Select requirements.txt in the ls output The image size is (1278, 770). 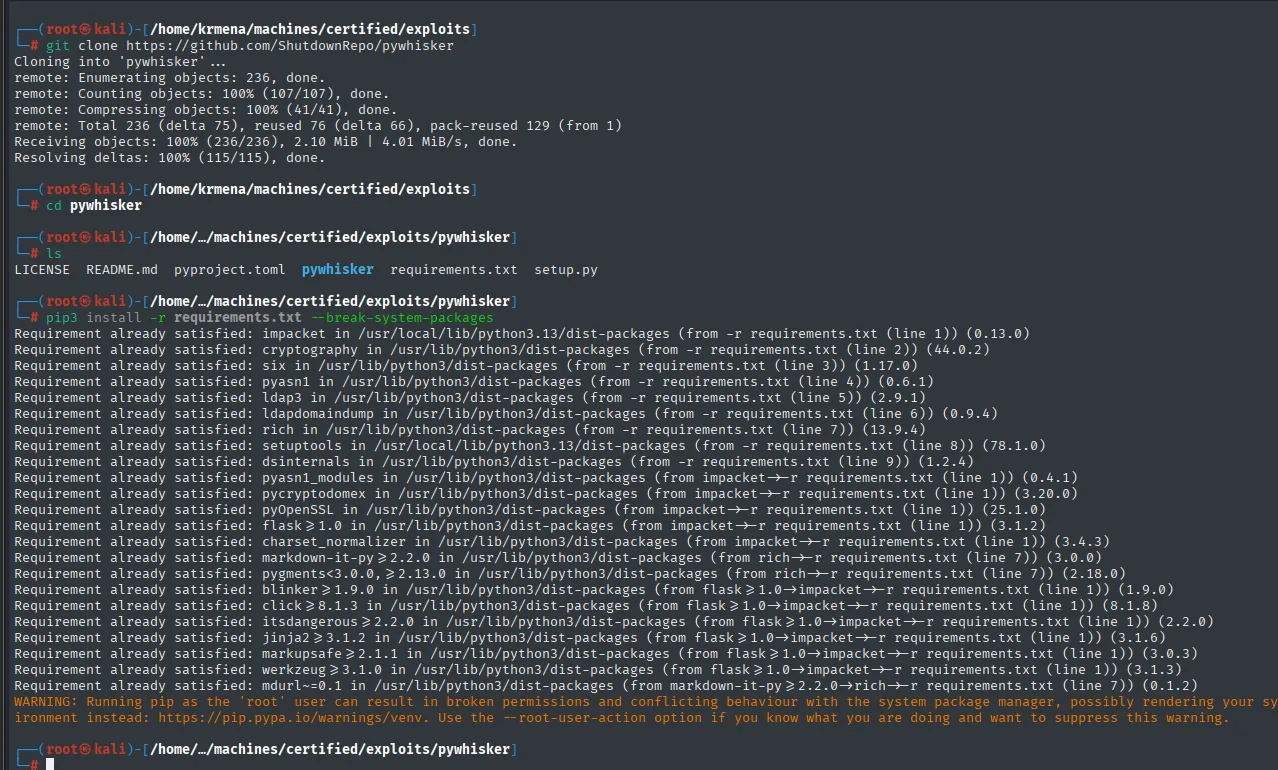point(454,269)
